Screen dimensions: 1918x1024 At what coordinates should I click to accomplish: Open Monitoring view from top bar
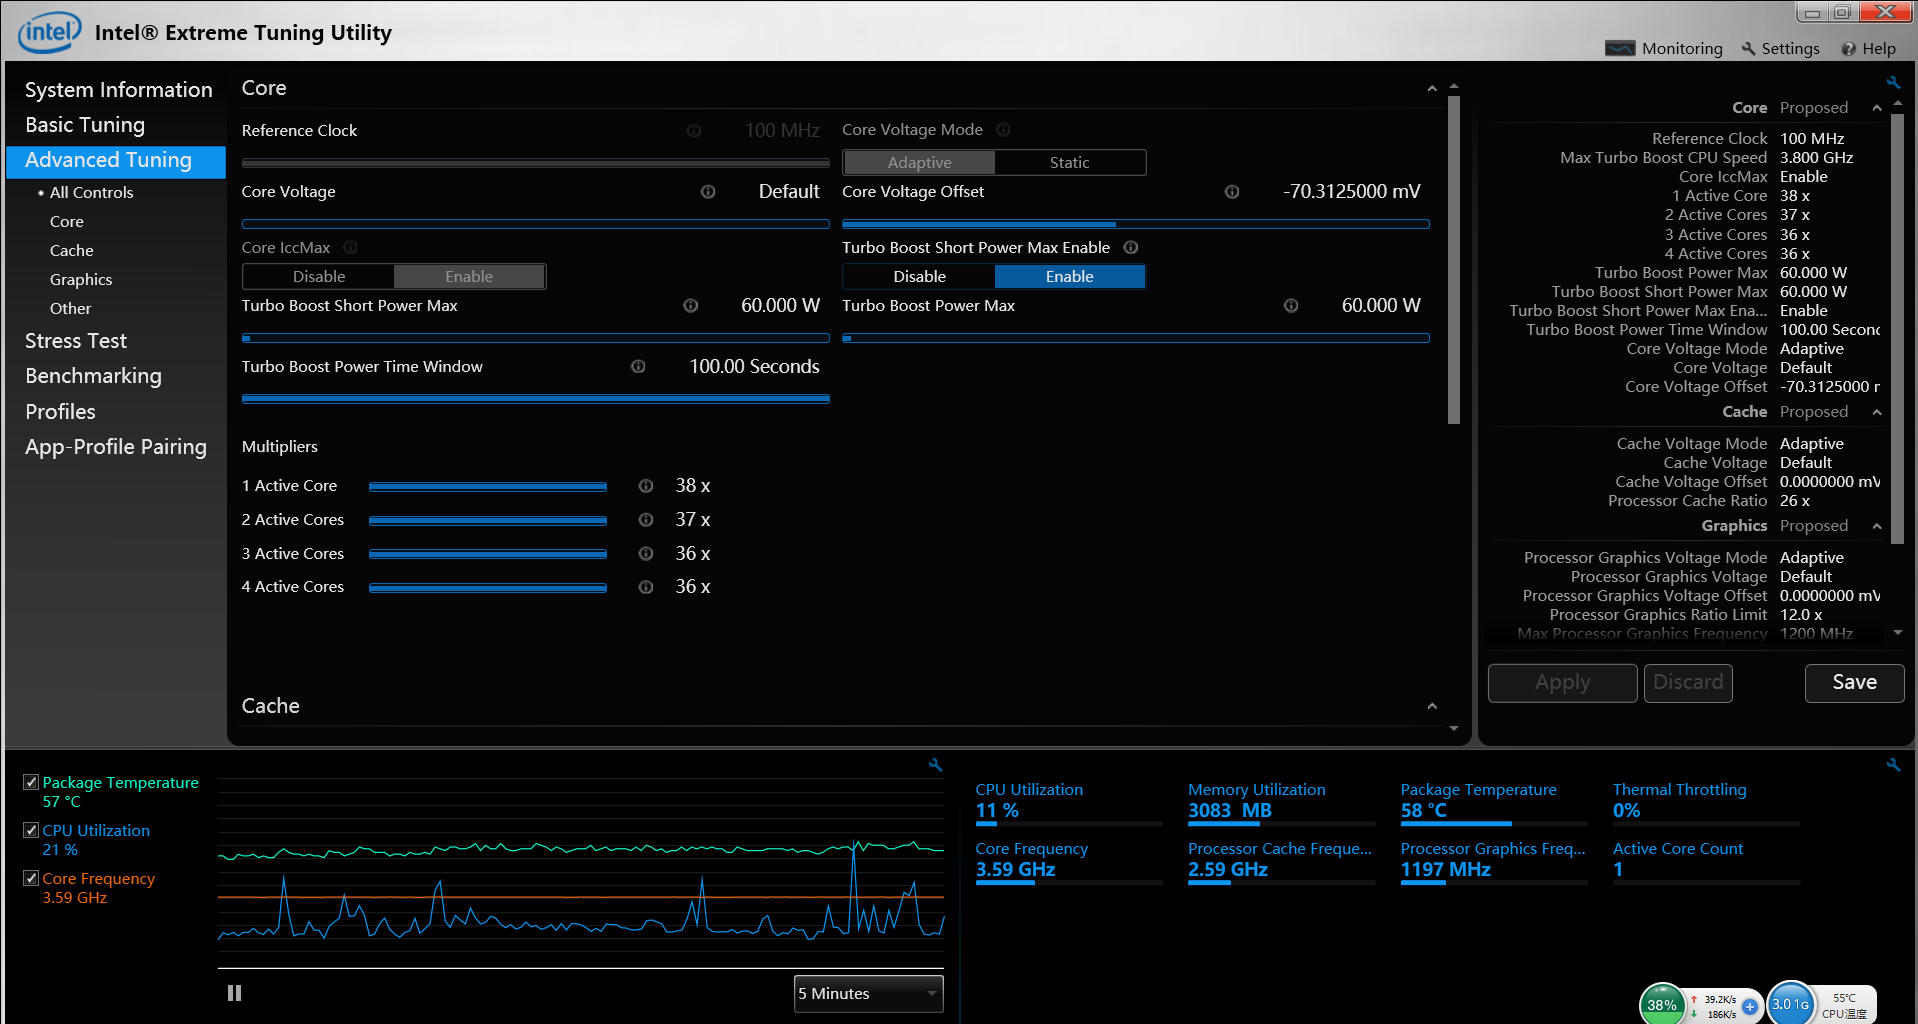coord(1664,48)
